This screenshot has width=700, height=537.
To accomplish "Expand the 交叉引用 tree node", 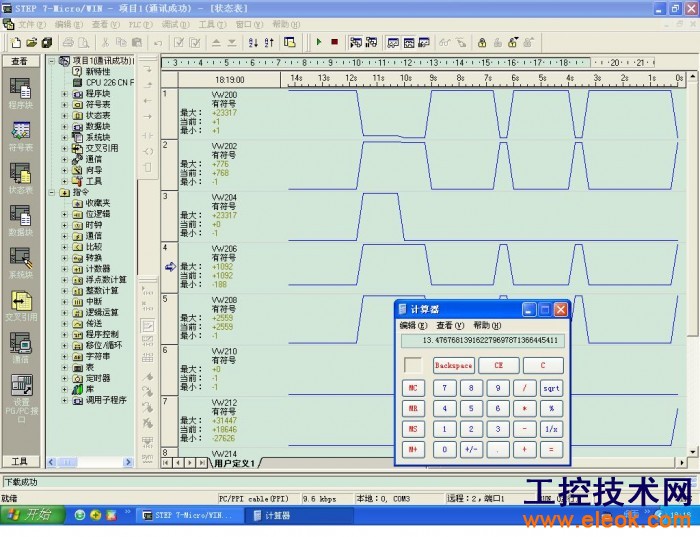I will tap(64, 148).
